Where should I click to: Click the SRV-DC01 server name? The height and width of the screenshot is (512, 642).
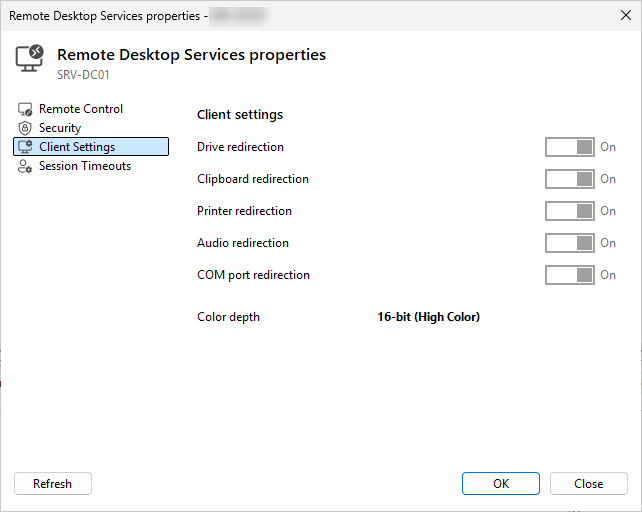pyautogui.click(x=83, y=75)
